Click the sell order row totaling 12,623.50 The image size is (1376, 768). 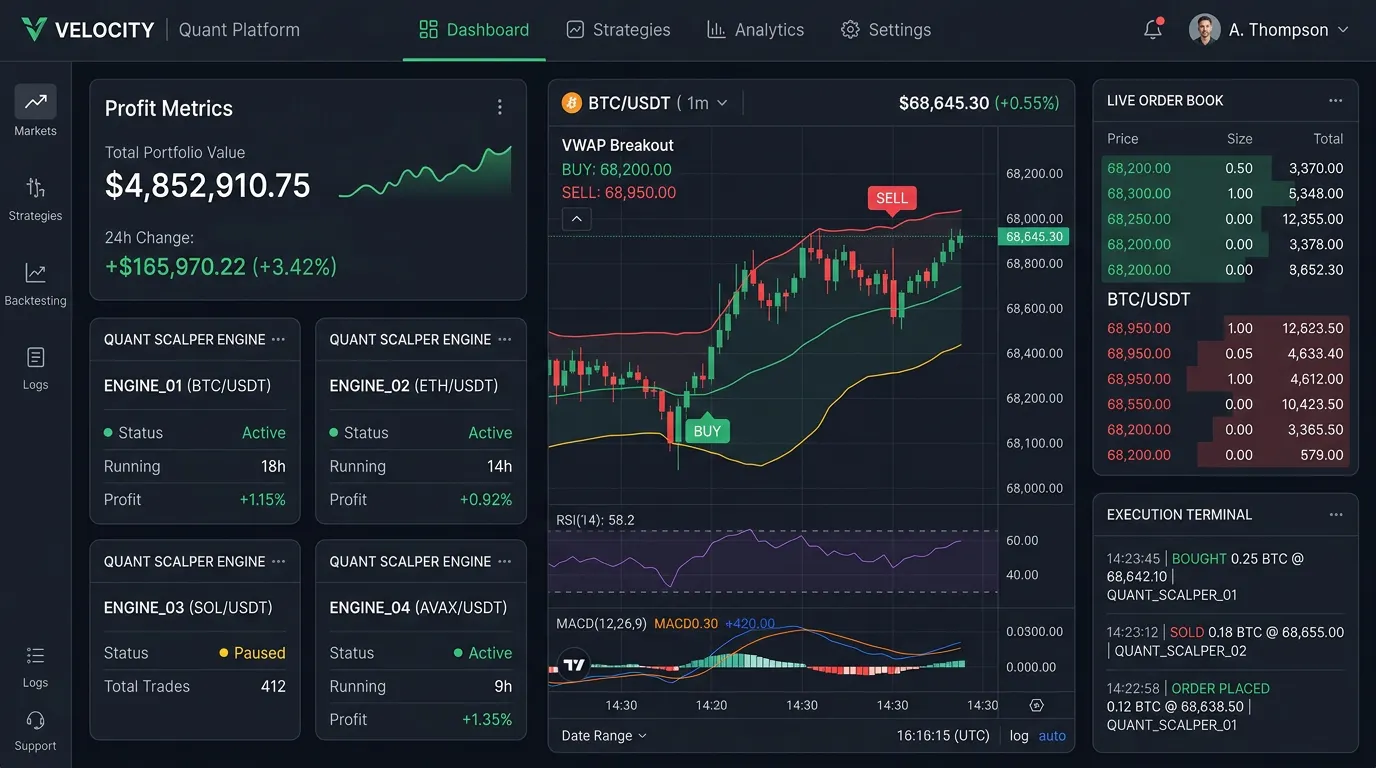point(1226,328)
